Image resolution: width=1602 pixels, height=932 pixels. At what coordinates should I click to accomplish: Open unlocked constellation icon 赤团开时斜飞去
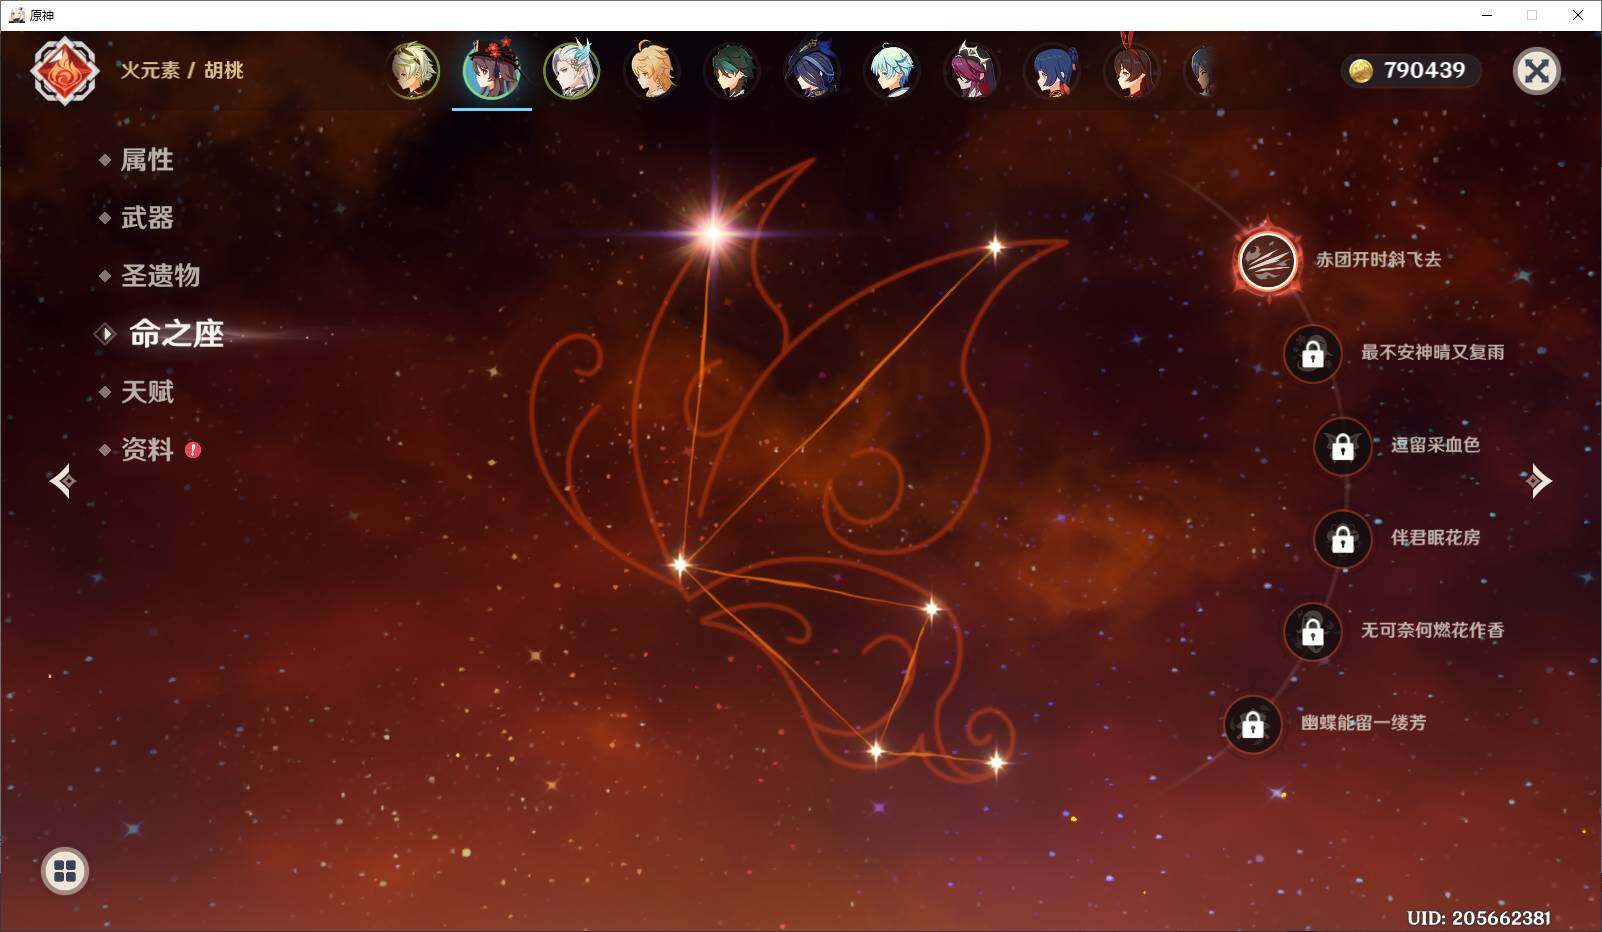[x=1268, y=261]
